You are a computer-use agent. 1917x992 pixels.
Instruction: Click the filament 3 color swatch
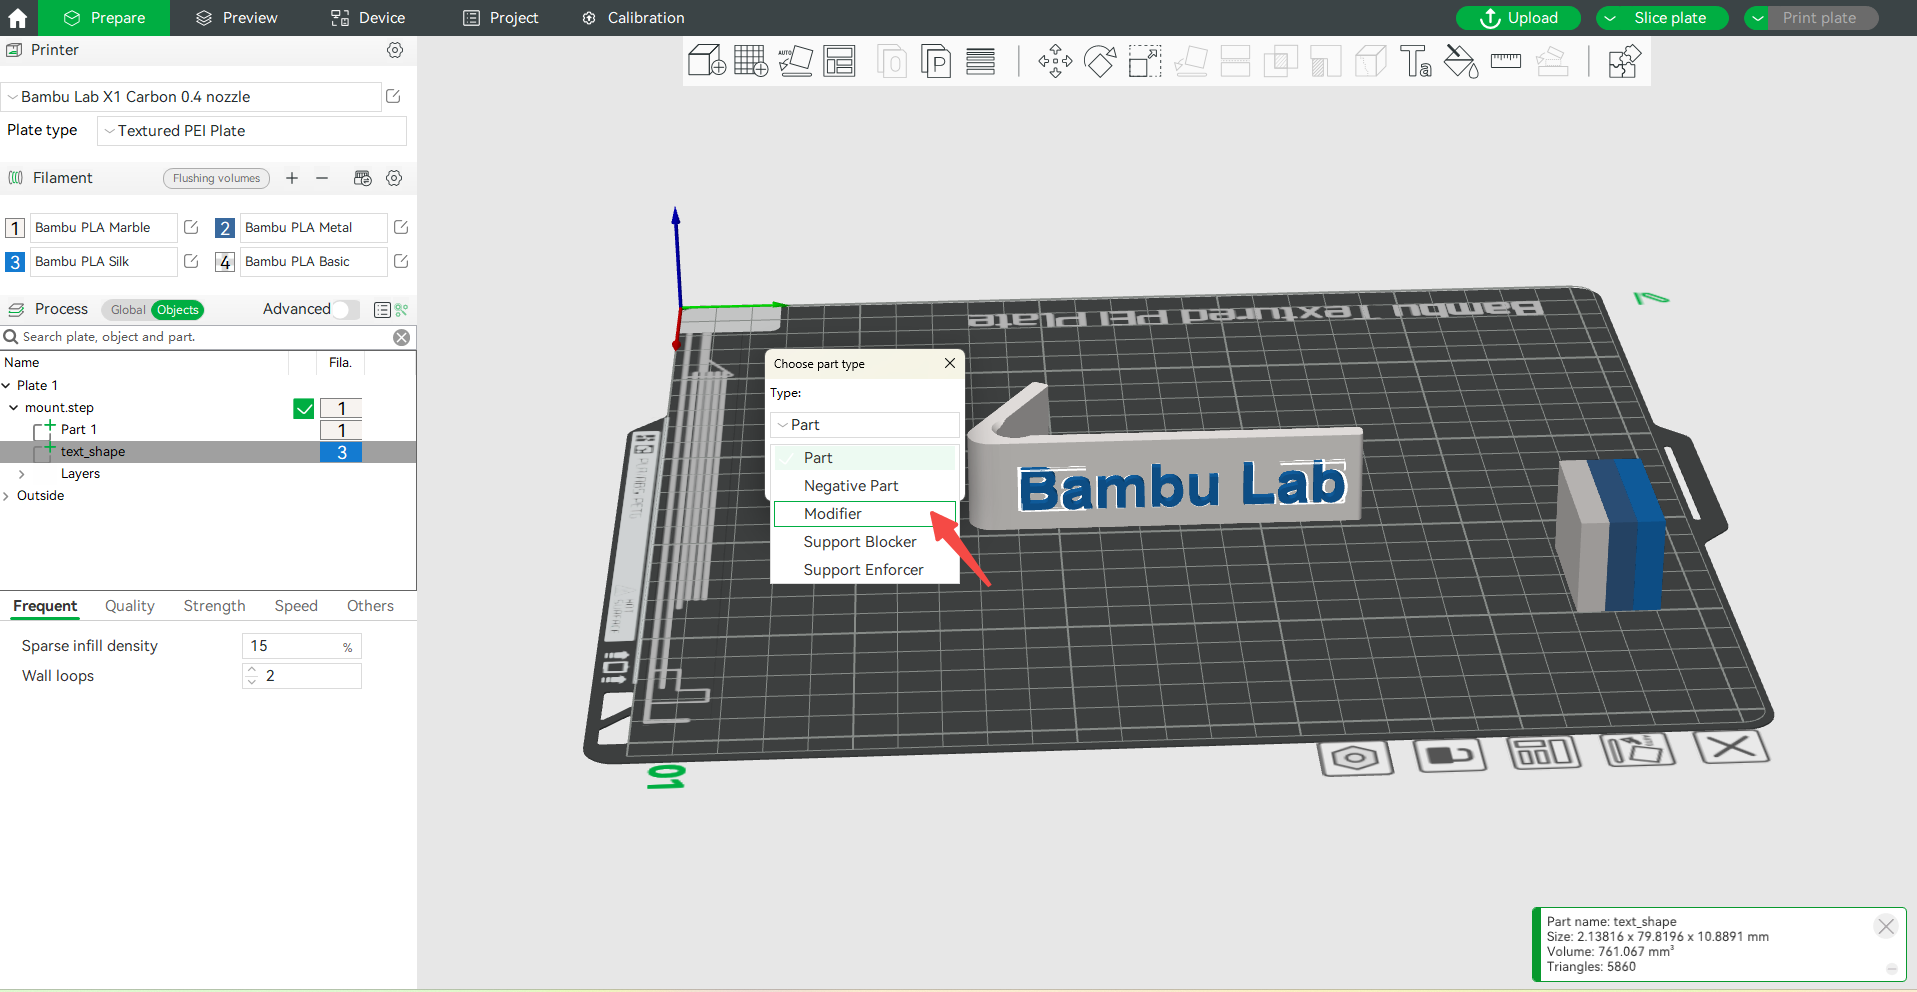15,262
